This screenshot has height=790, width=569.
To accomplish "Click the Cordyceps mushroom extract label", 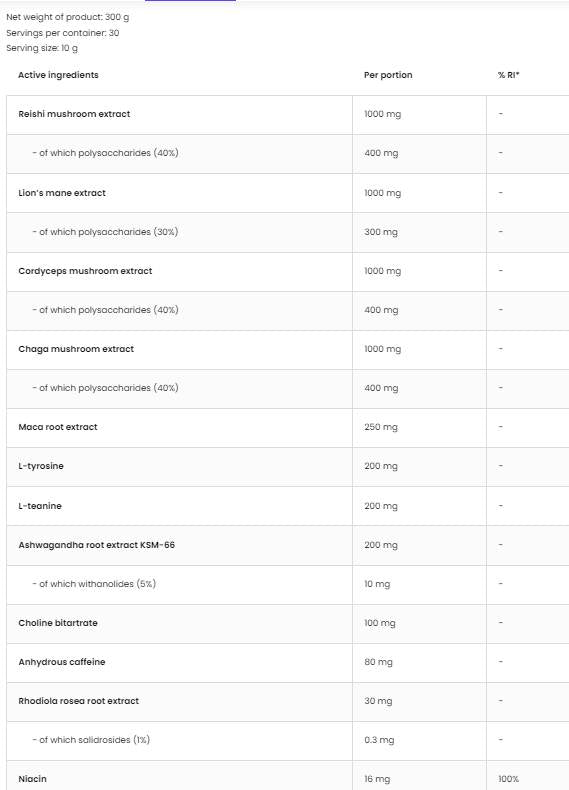I will (85, 271).
